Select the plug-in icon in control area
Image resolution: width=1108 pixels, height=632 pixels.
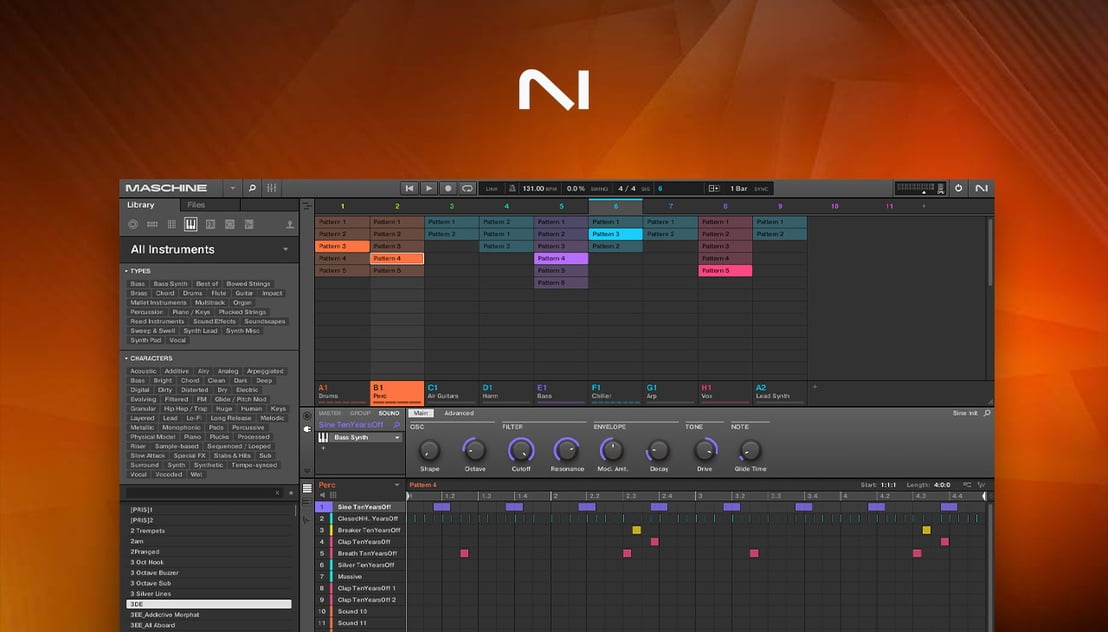(x=307, y=429)
